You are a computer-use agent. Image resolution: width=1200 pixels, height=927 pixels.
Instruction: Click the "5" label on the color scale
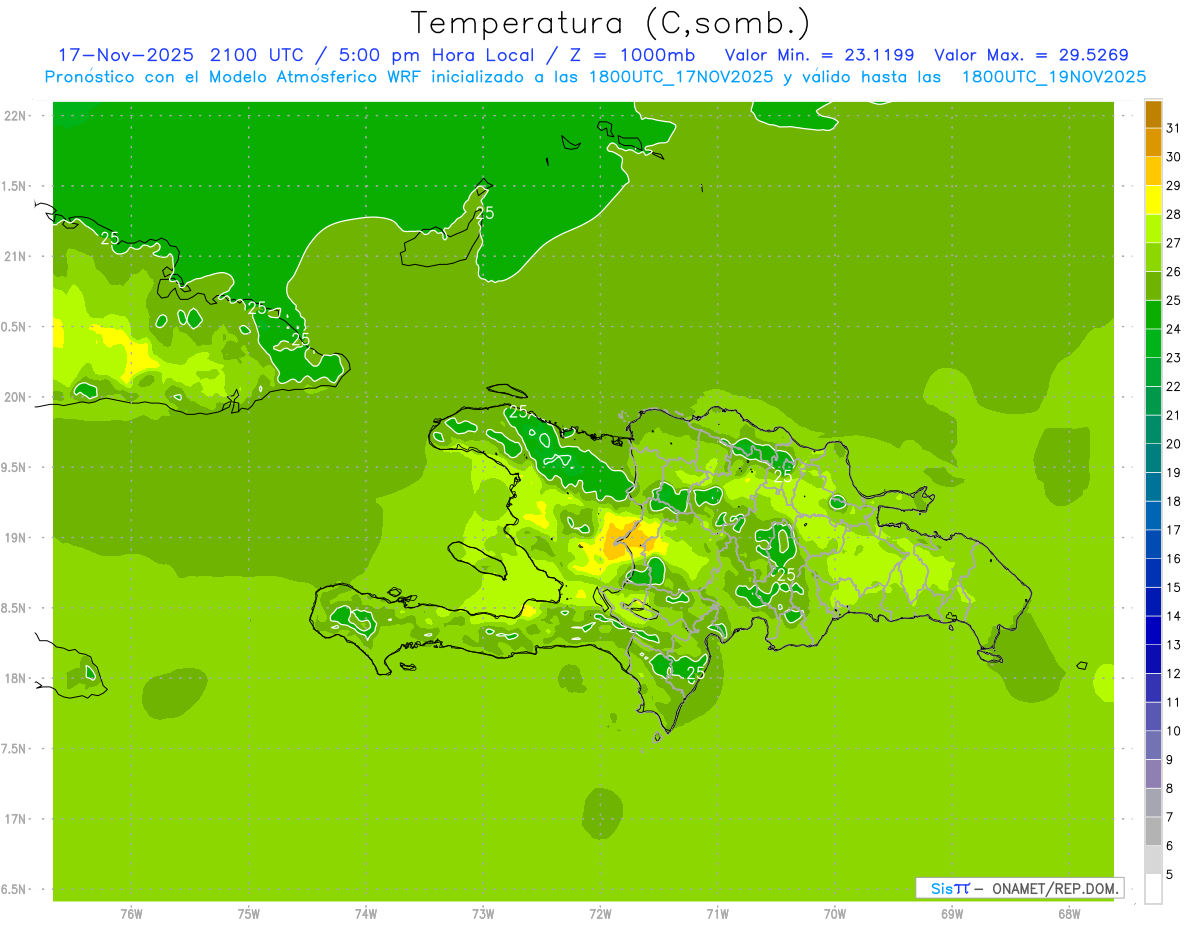pyautogui.click(x=1170, y=875)
